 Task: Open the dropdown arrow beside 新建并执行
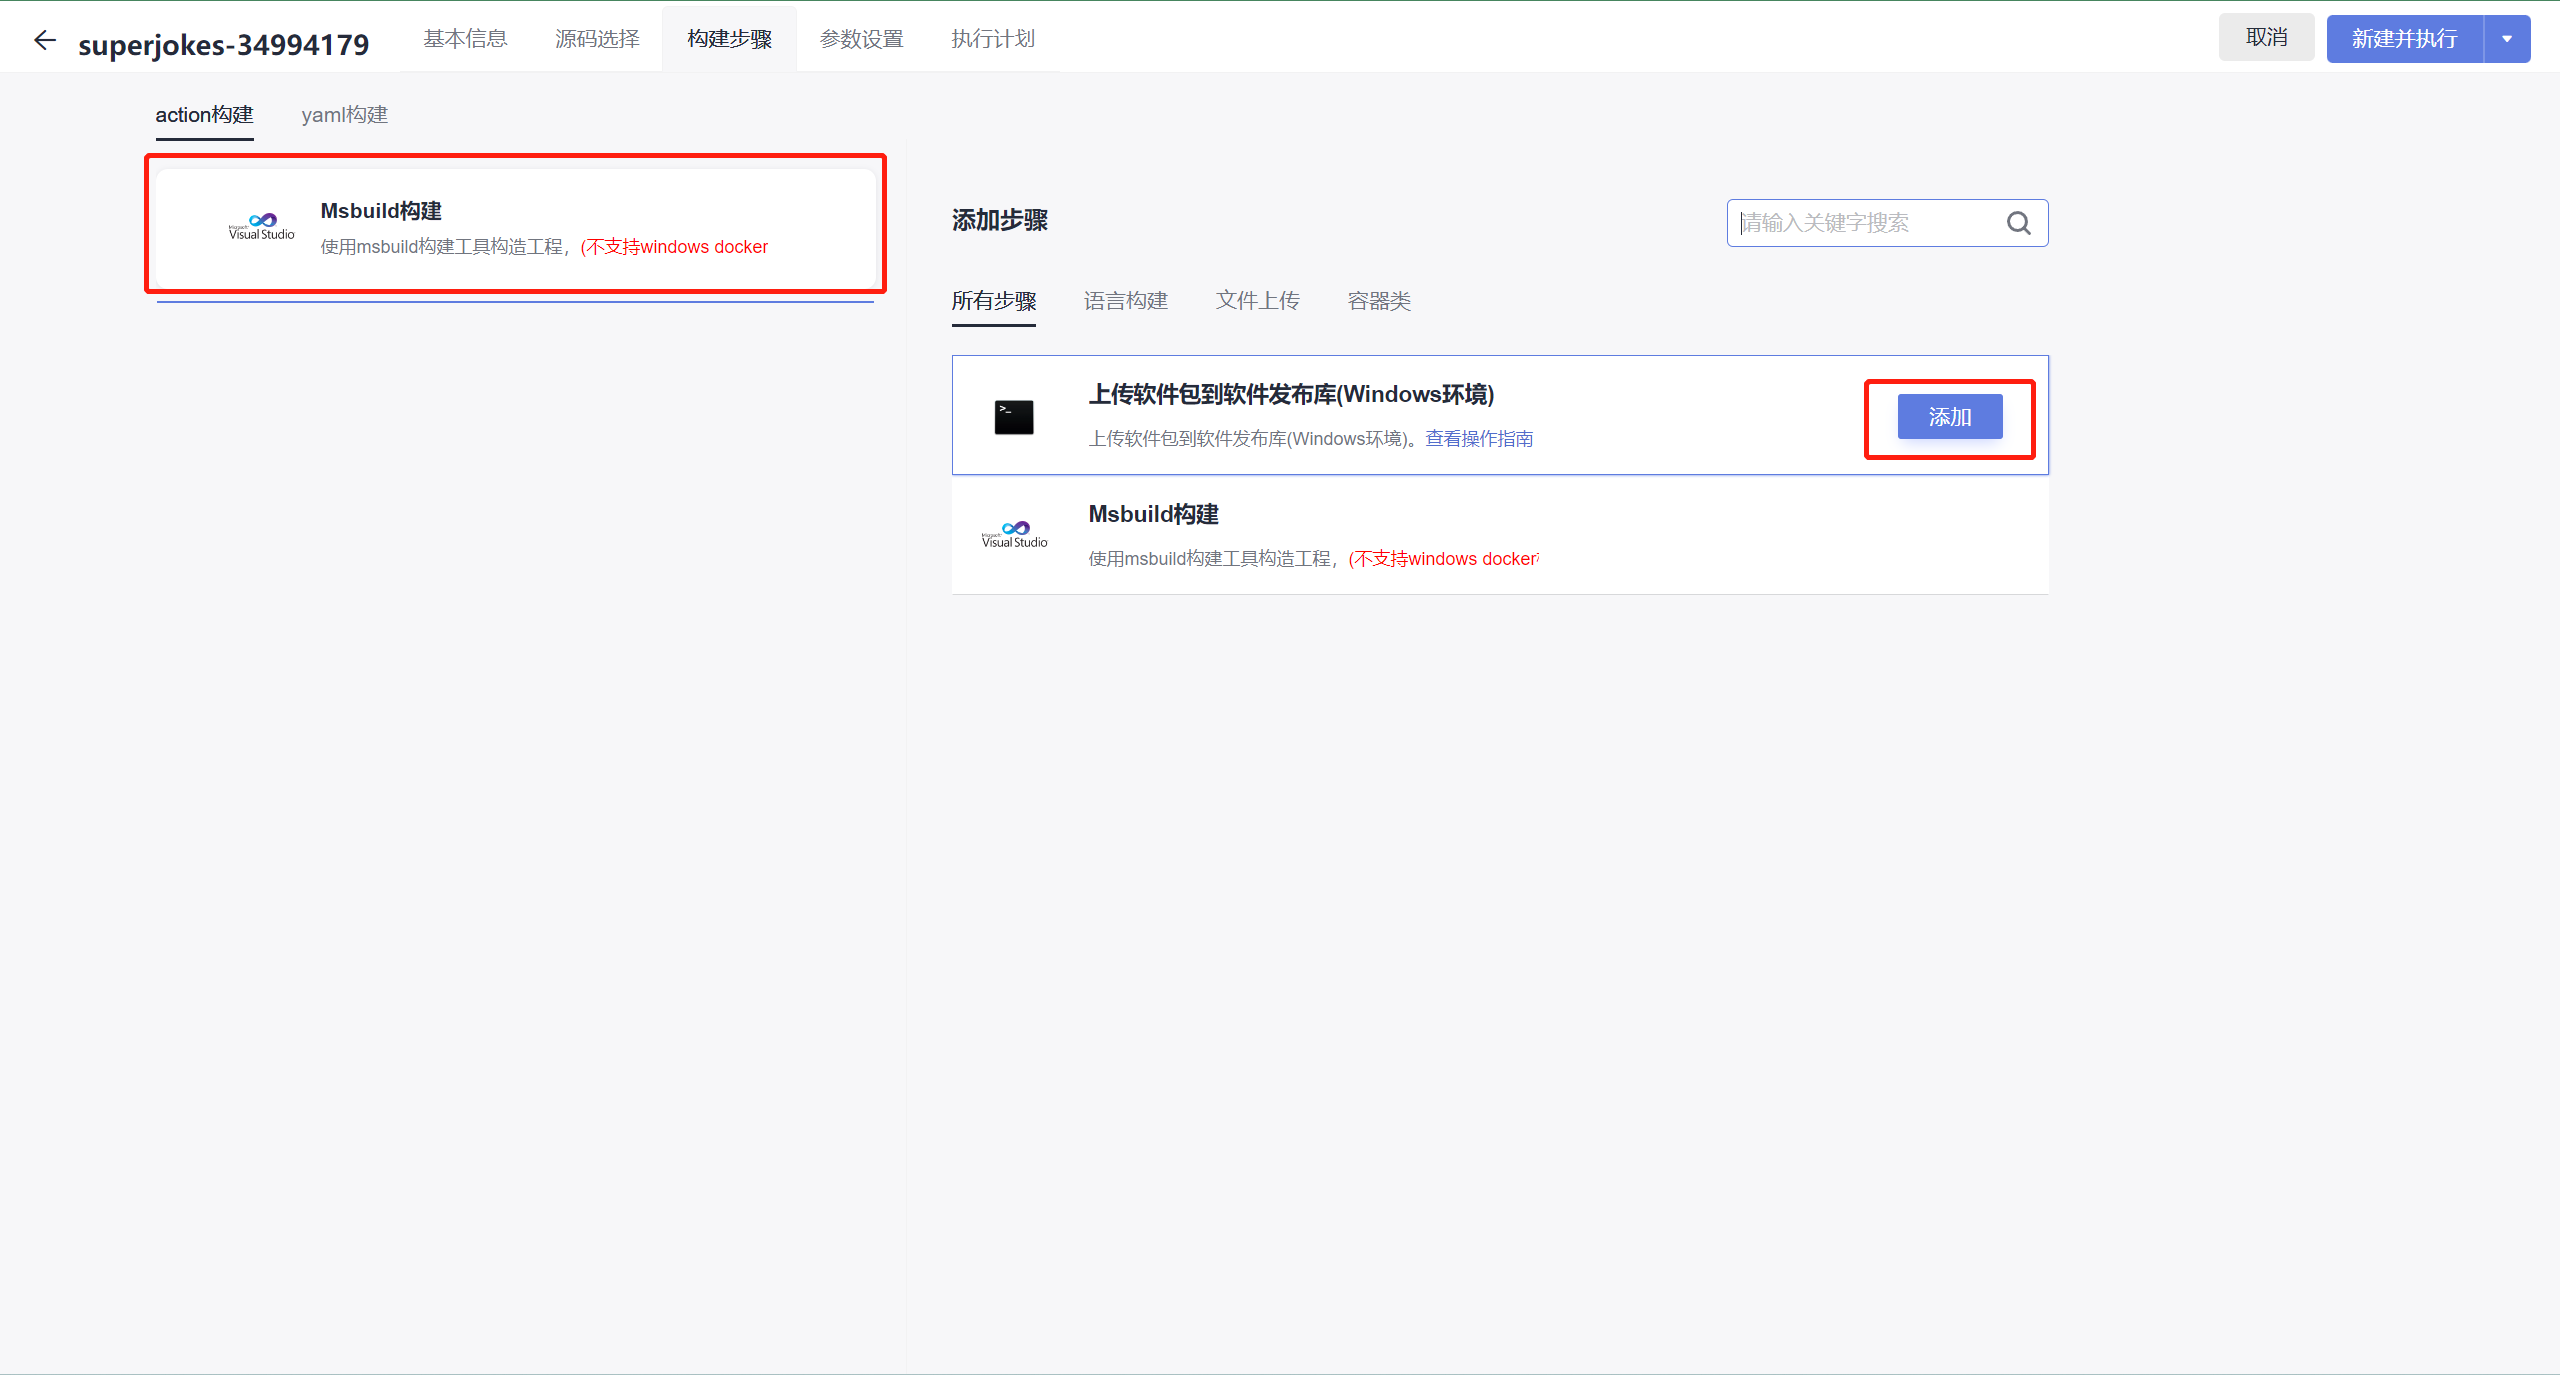2507,39
